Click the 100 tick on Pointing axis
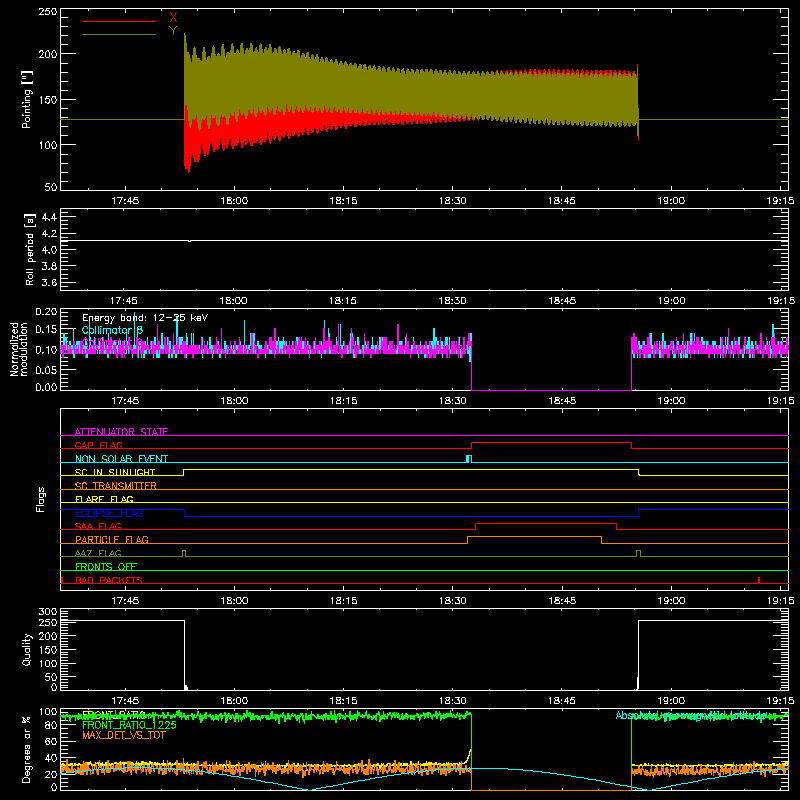Viewport: 800px width, 800px height. tap(47, 145)
